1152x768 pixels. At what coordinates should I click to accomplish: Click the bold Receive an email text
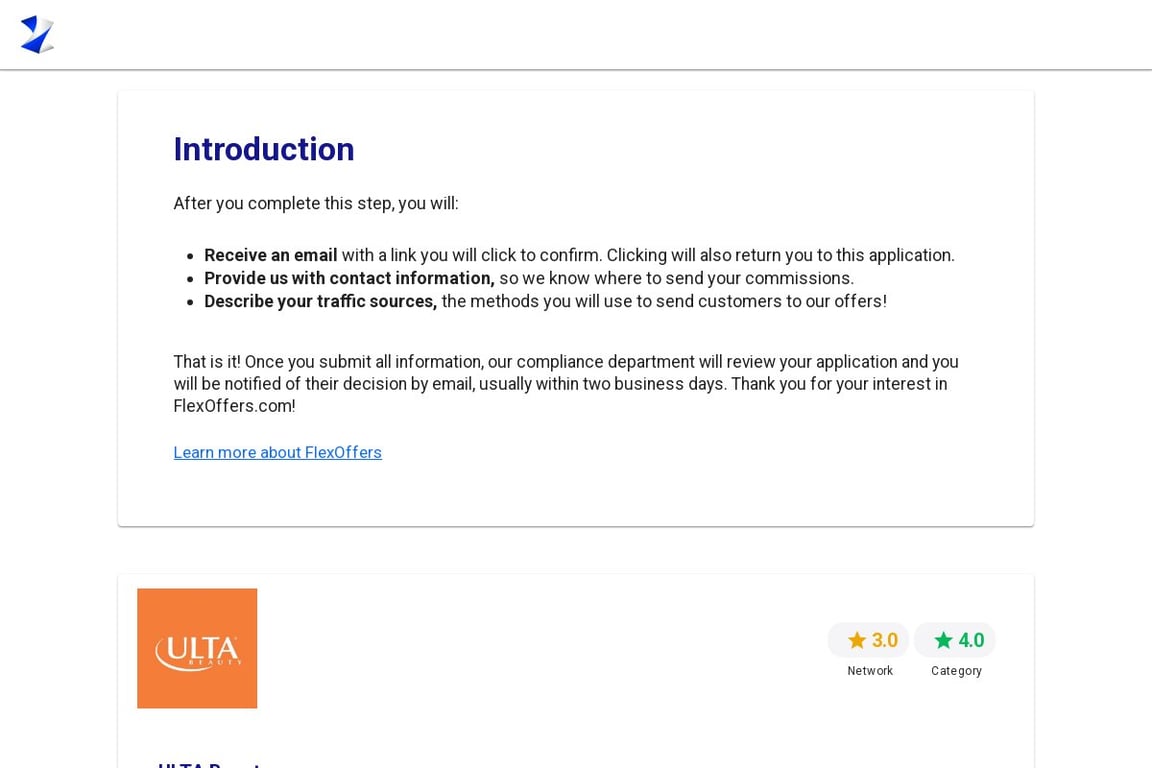(x=269, y=255)
